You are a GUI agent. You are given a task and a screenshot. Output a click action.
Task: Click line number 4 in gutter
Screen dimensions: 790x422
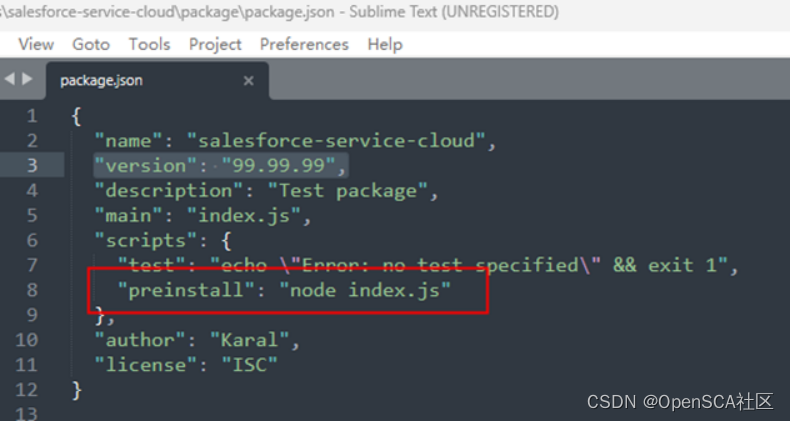32,191
